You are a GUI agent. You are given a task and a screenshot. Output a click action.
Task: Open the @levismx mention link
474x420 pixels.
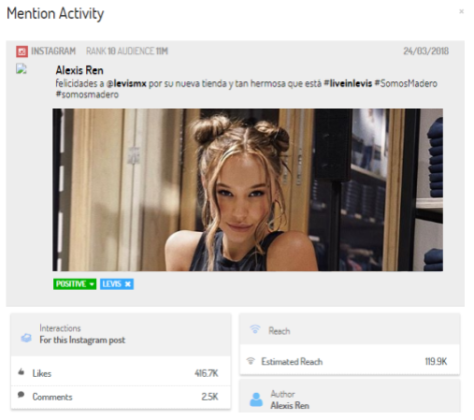[126, 83]
